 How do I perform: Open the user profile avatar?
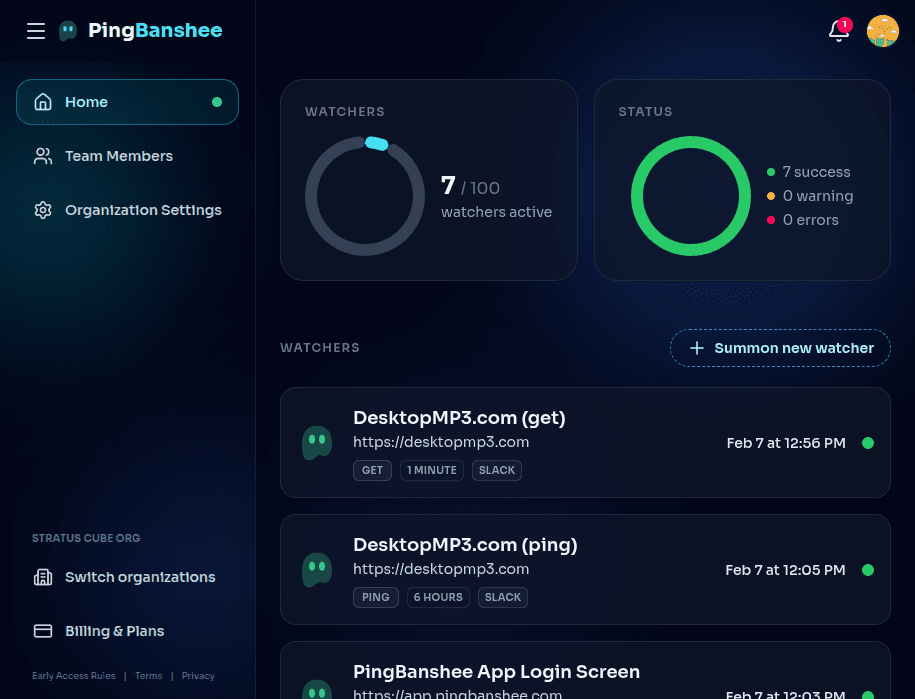882,31
